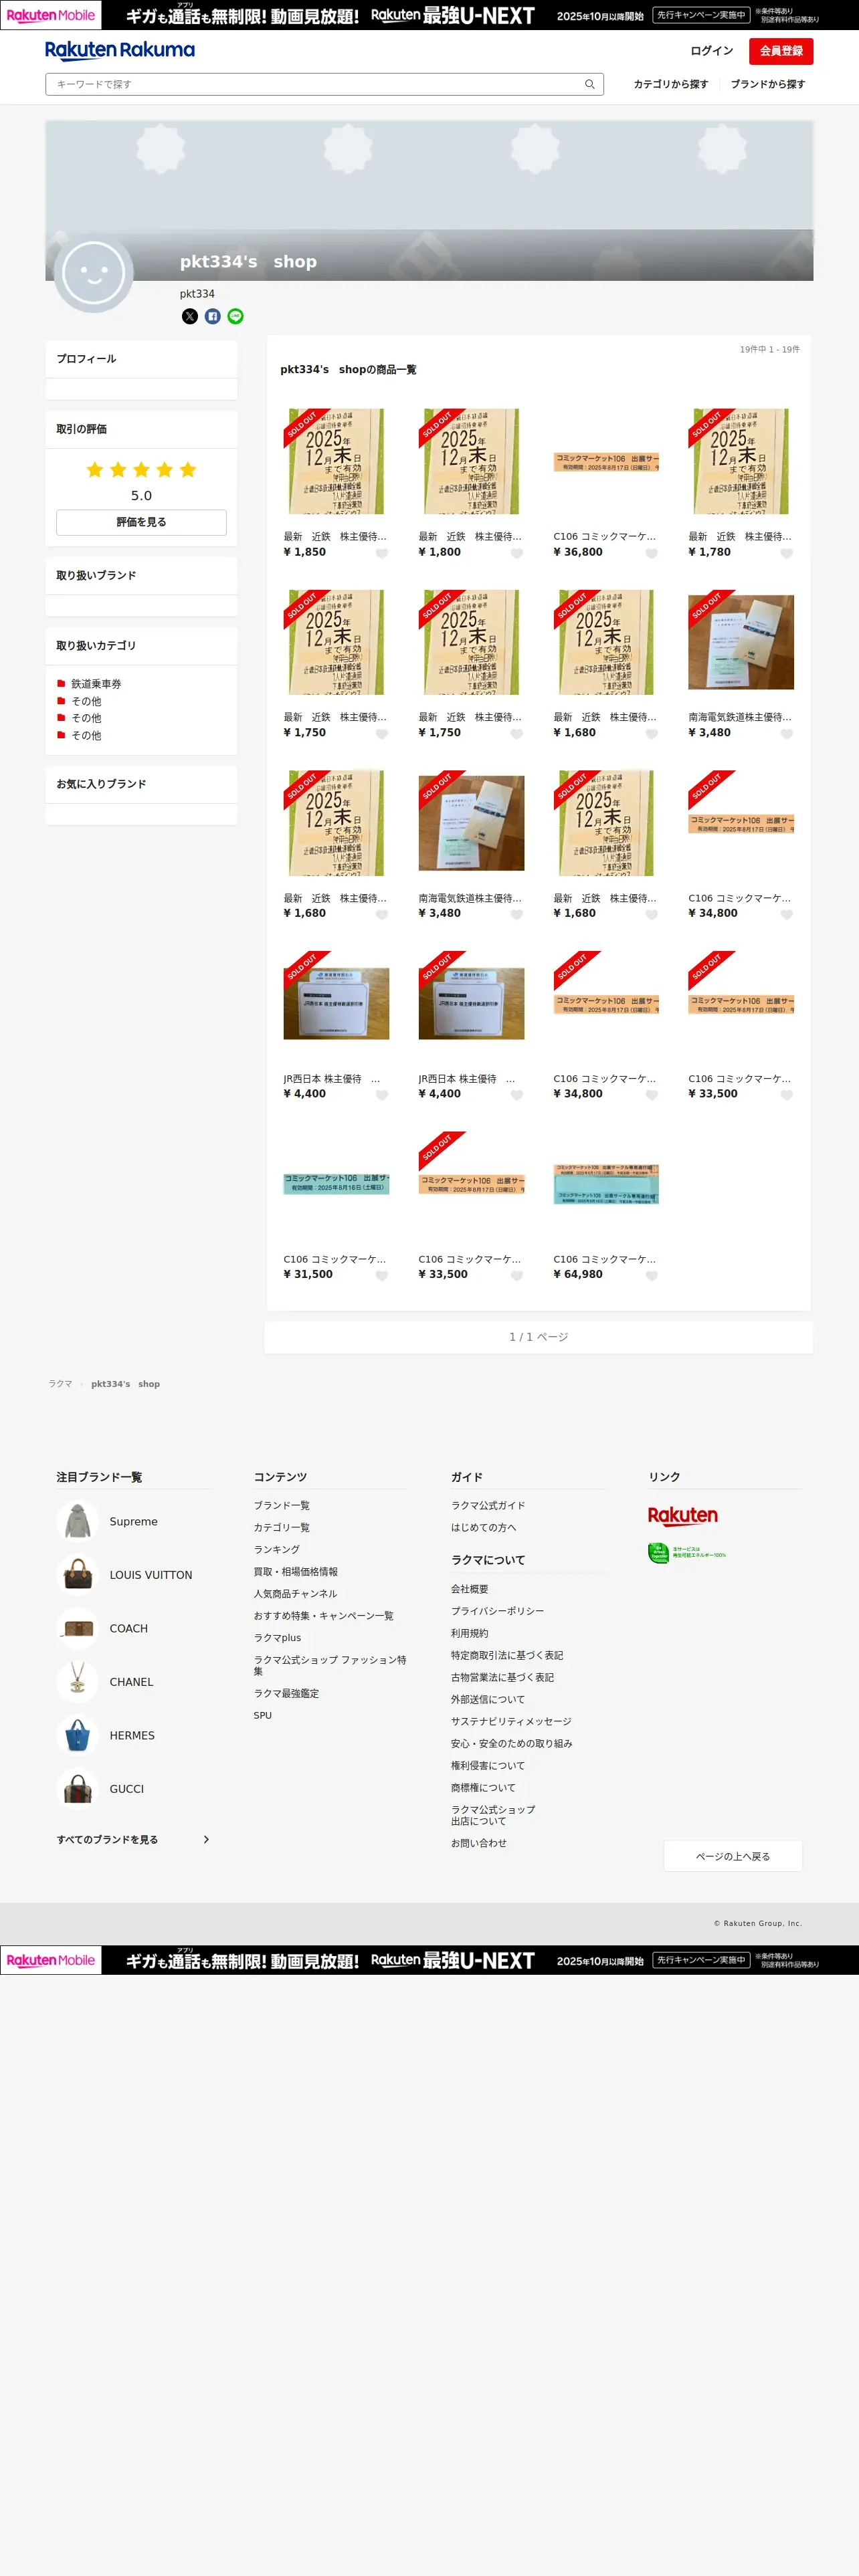The image size is (859, 2576).
Task: Like the ¥ 64,980 C106 item
Action: click(x=652, y=1275)
